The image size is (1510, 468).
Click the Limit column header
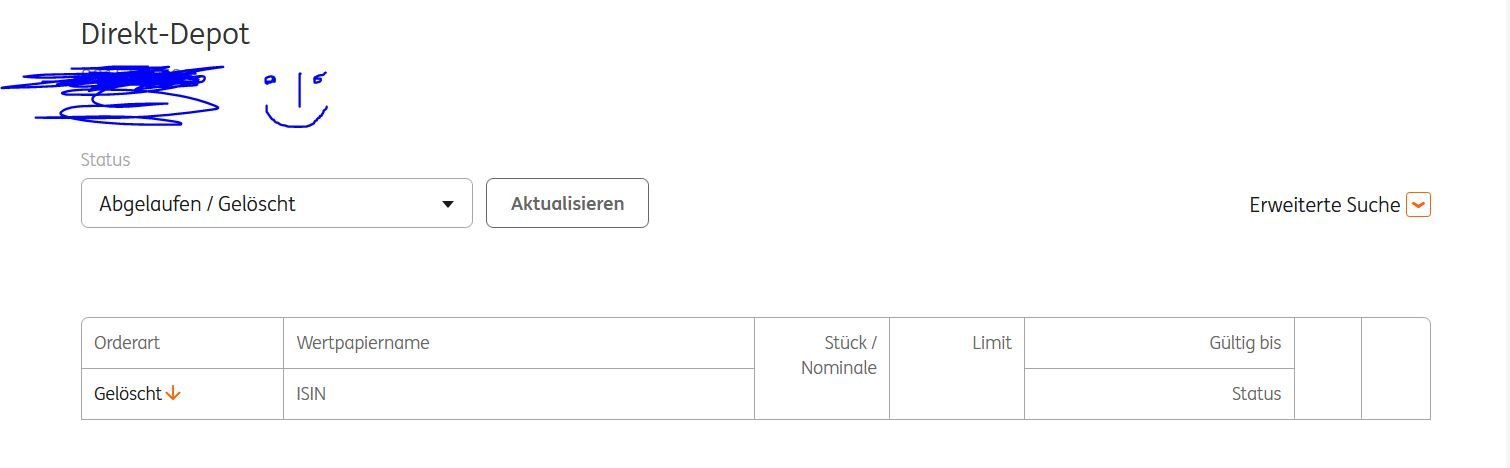(991, 343)
